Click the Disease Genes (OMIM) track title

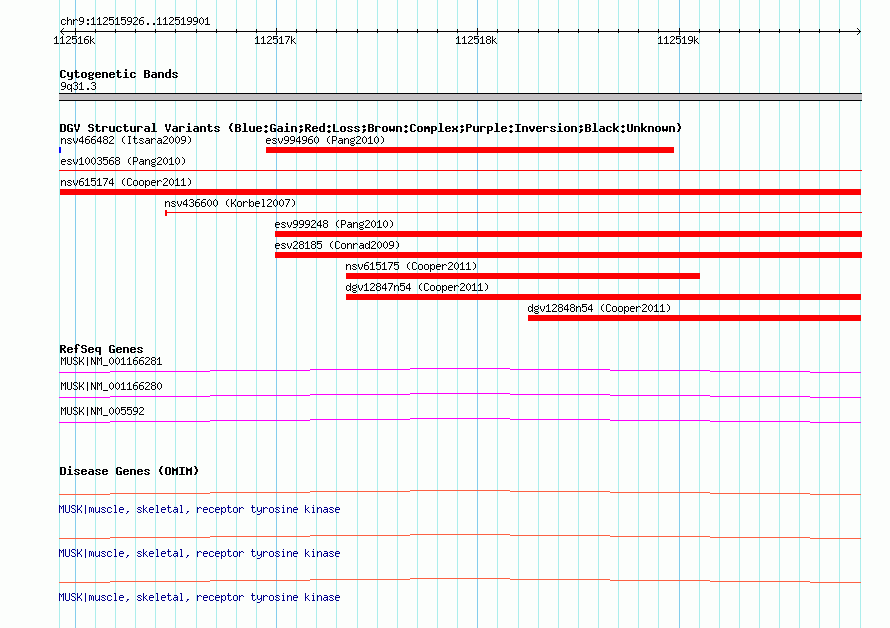tap(129, 471)
